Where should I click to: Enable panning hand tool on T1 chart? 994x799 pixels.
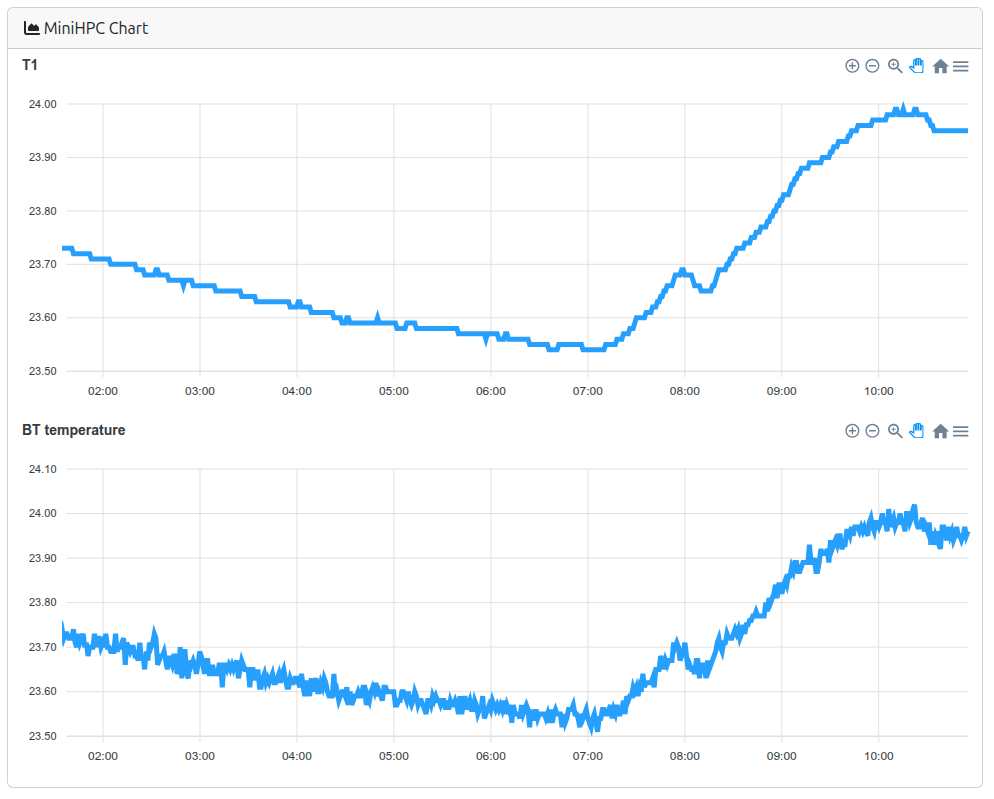[x=917, y=66]
